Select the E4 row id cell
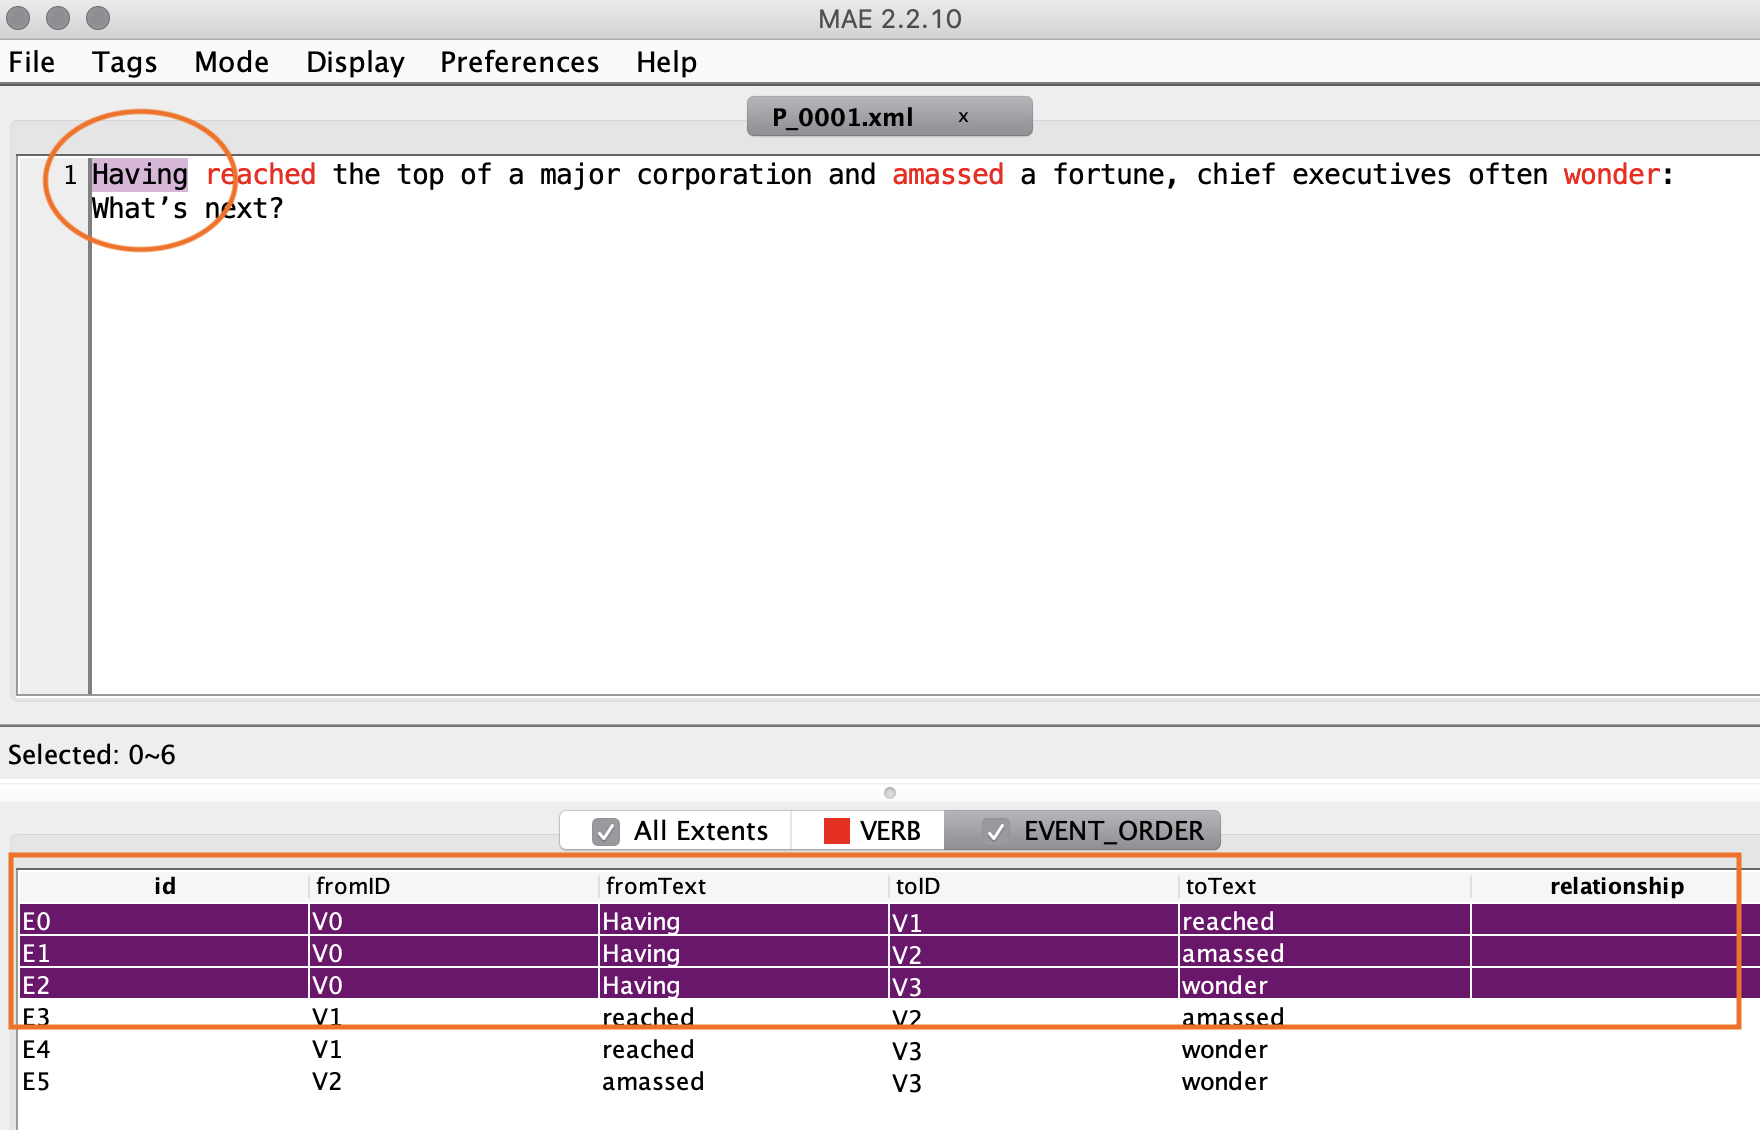1760x1130 pixels. pyautogui.click(x=165, y=1049)
